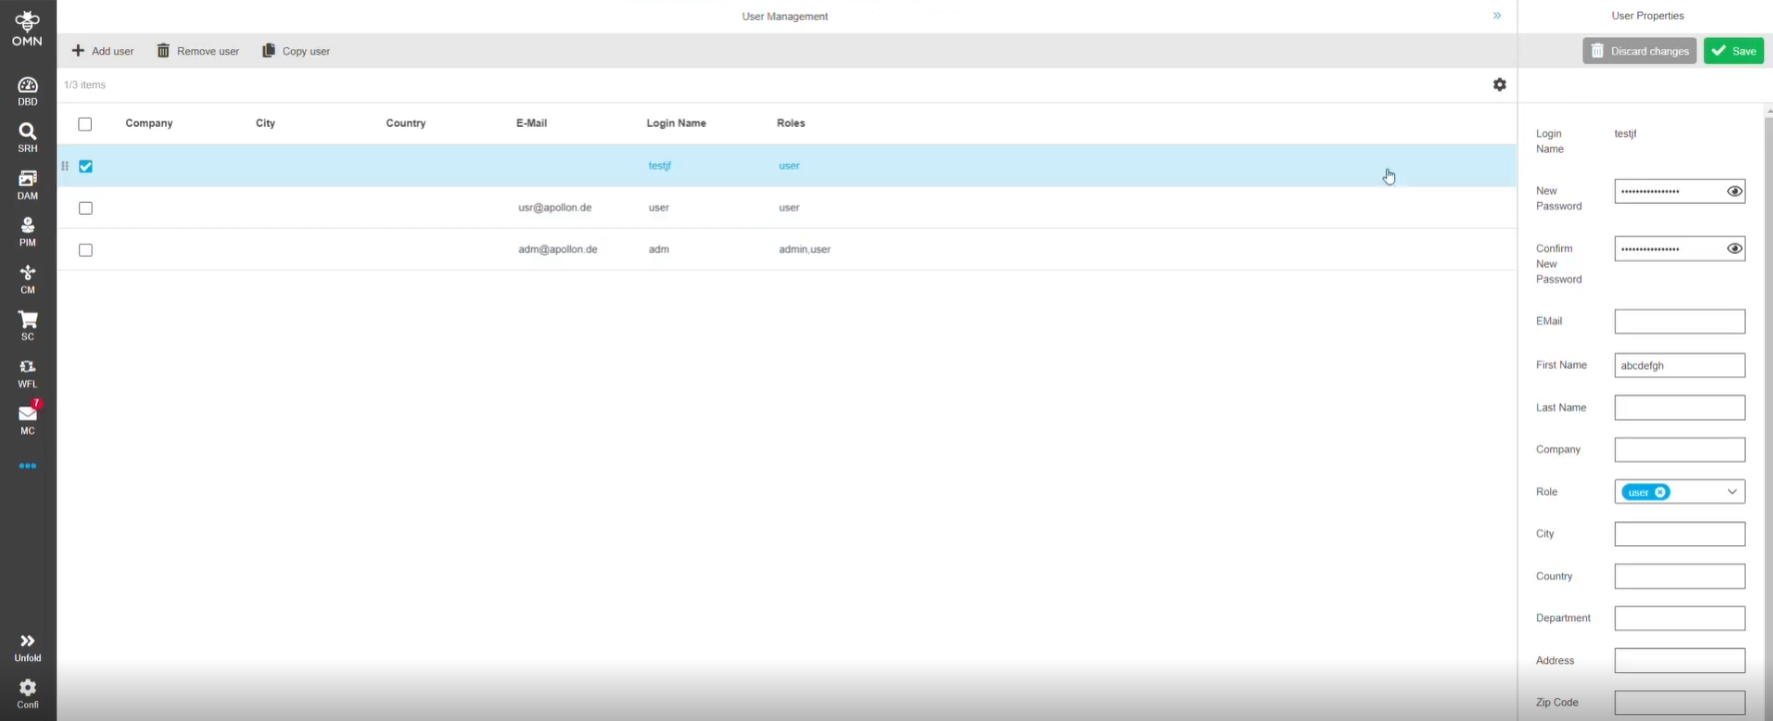Viewport: 1773px width, 721px height.
Task: Open the SRH search module
Action: (x=27, y=137)
